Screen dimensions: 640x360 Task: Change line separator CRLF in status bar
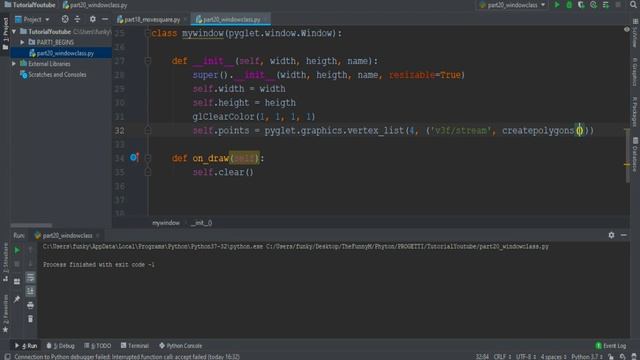502,357
